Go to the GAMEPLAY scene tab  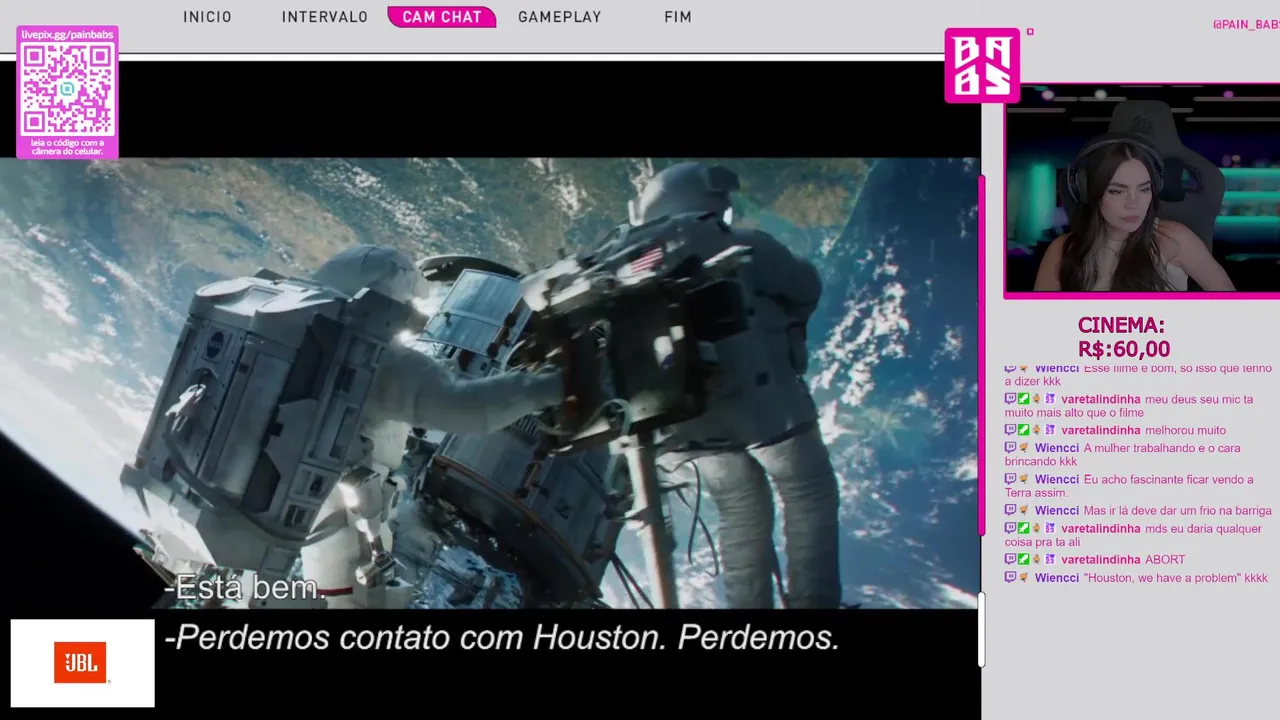560,17
